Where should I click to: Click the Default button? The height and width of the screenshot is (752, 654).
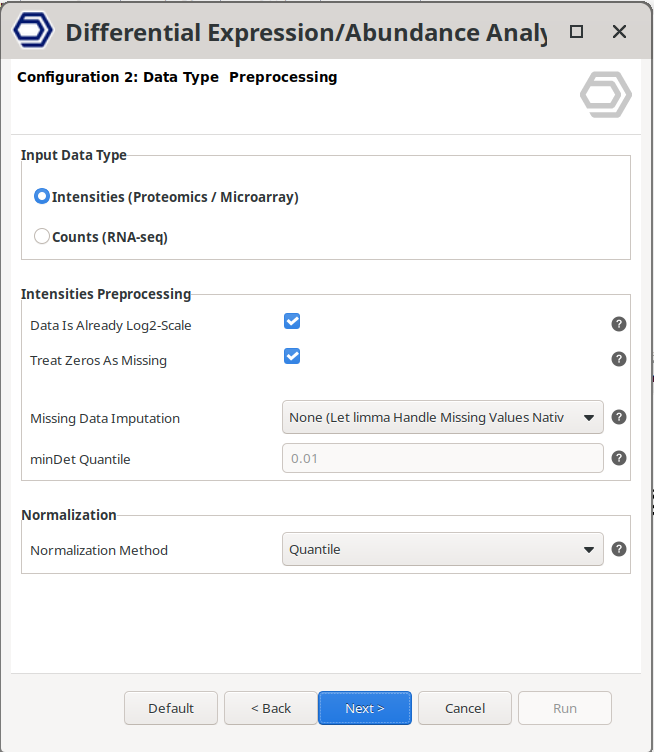coord(171,708)
